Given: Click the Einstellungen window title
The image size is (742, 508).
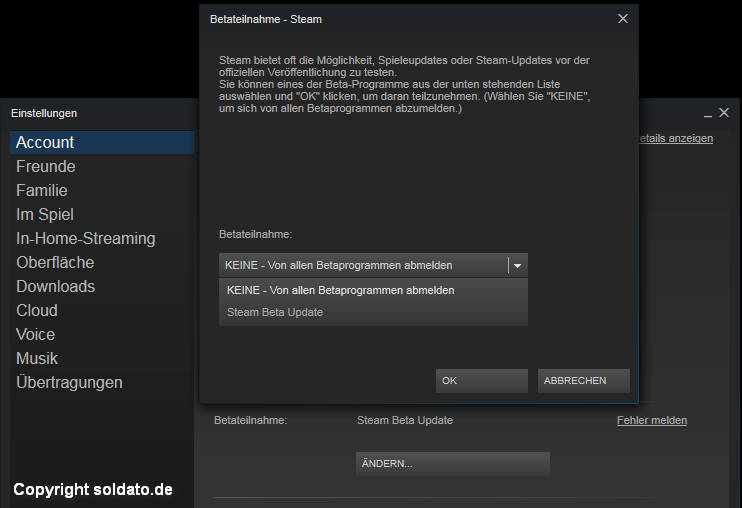Looking at the screenshot, I should (x=44, y=114).
